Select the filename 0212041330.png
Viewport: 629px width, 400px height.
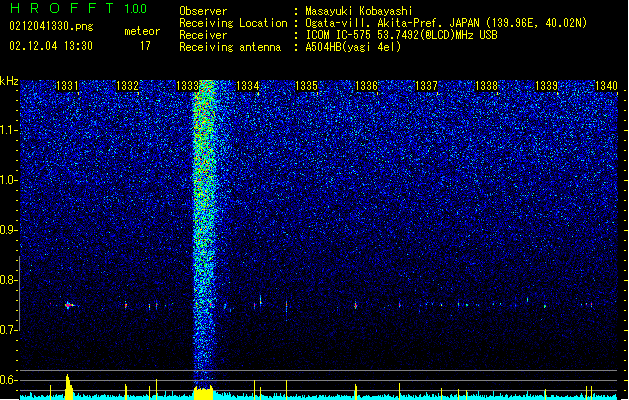(51, 27)
